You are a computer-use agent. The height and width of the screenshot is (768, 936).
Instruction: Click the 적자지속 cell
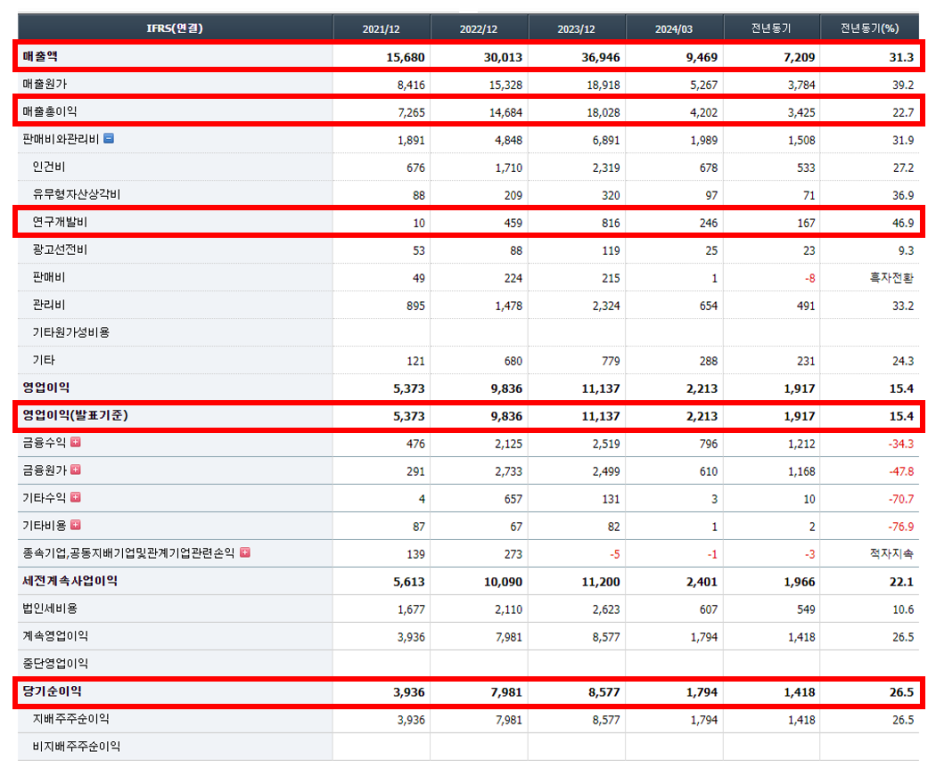pos(892,554)
